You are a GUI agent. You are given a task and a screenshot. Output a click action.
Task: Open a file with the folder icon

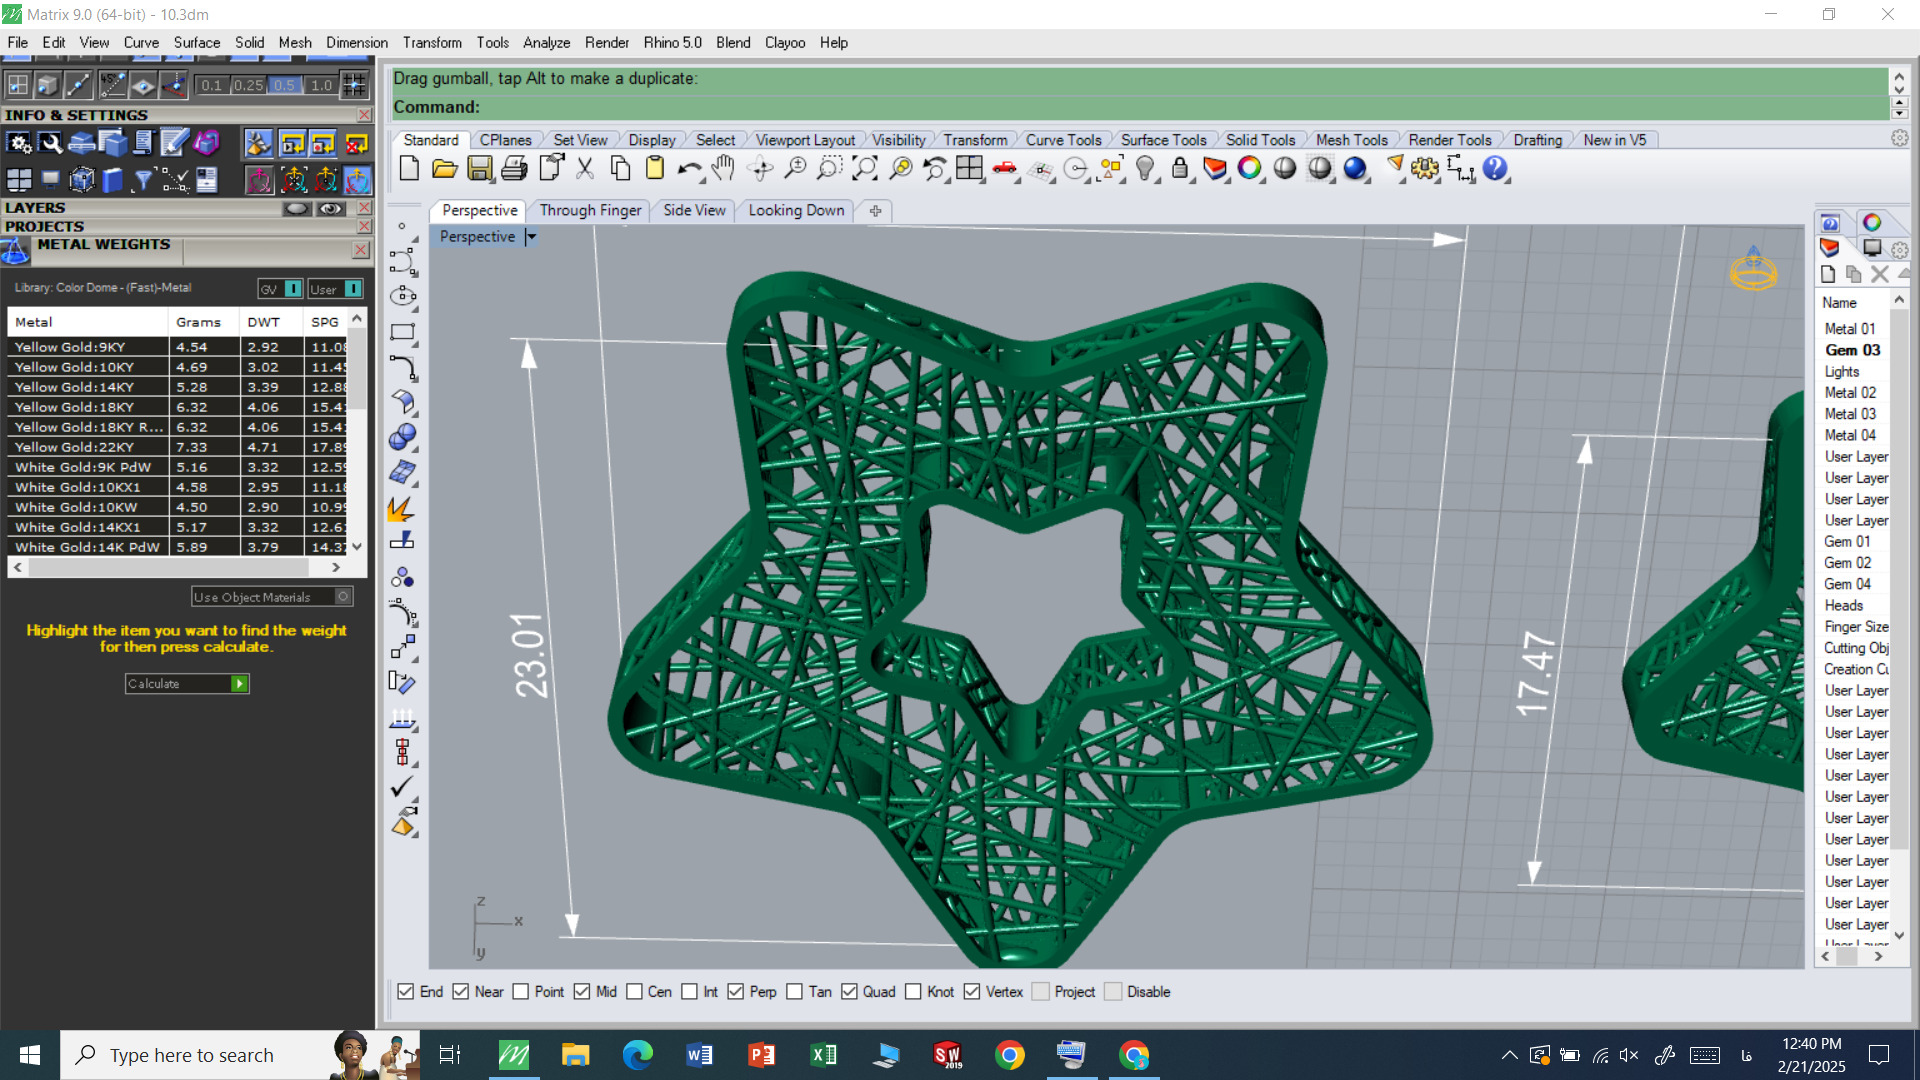click(x=445, y=169)
